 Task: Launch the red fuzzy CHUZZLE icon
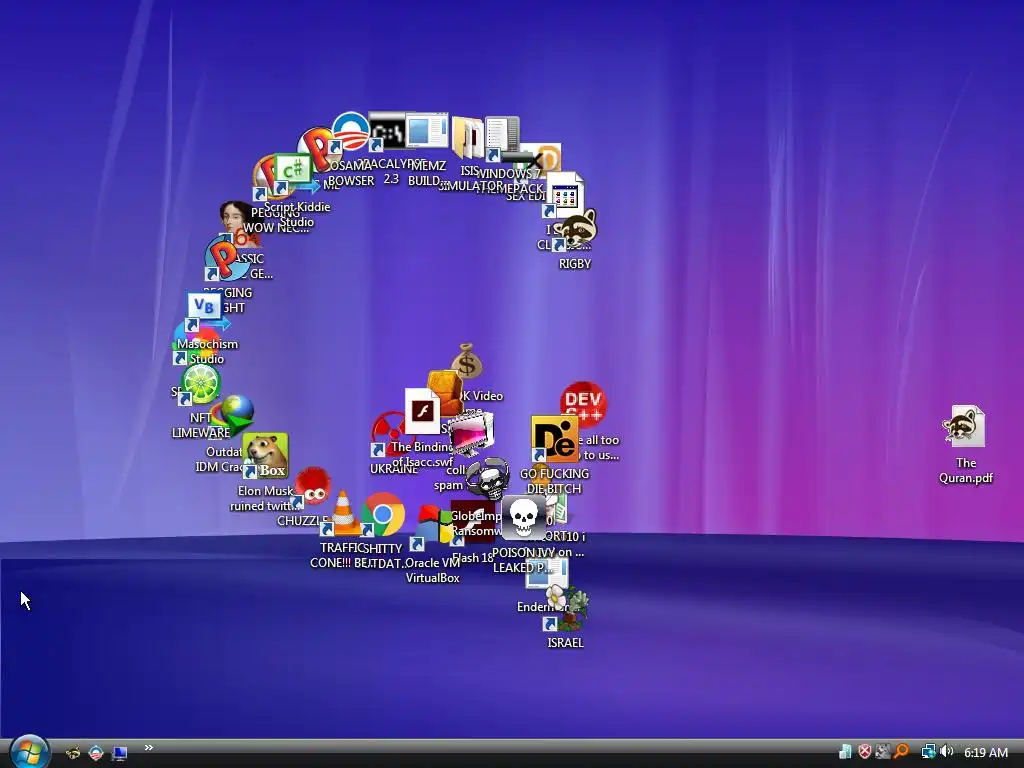pyautogui.click(x=312, y=487)
